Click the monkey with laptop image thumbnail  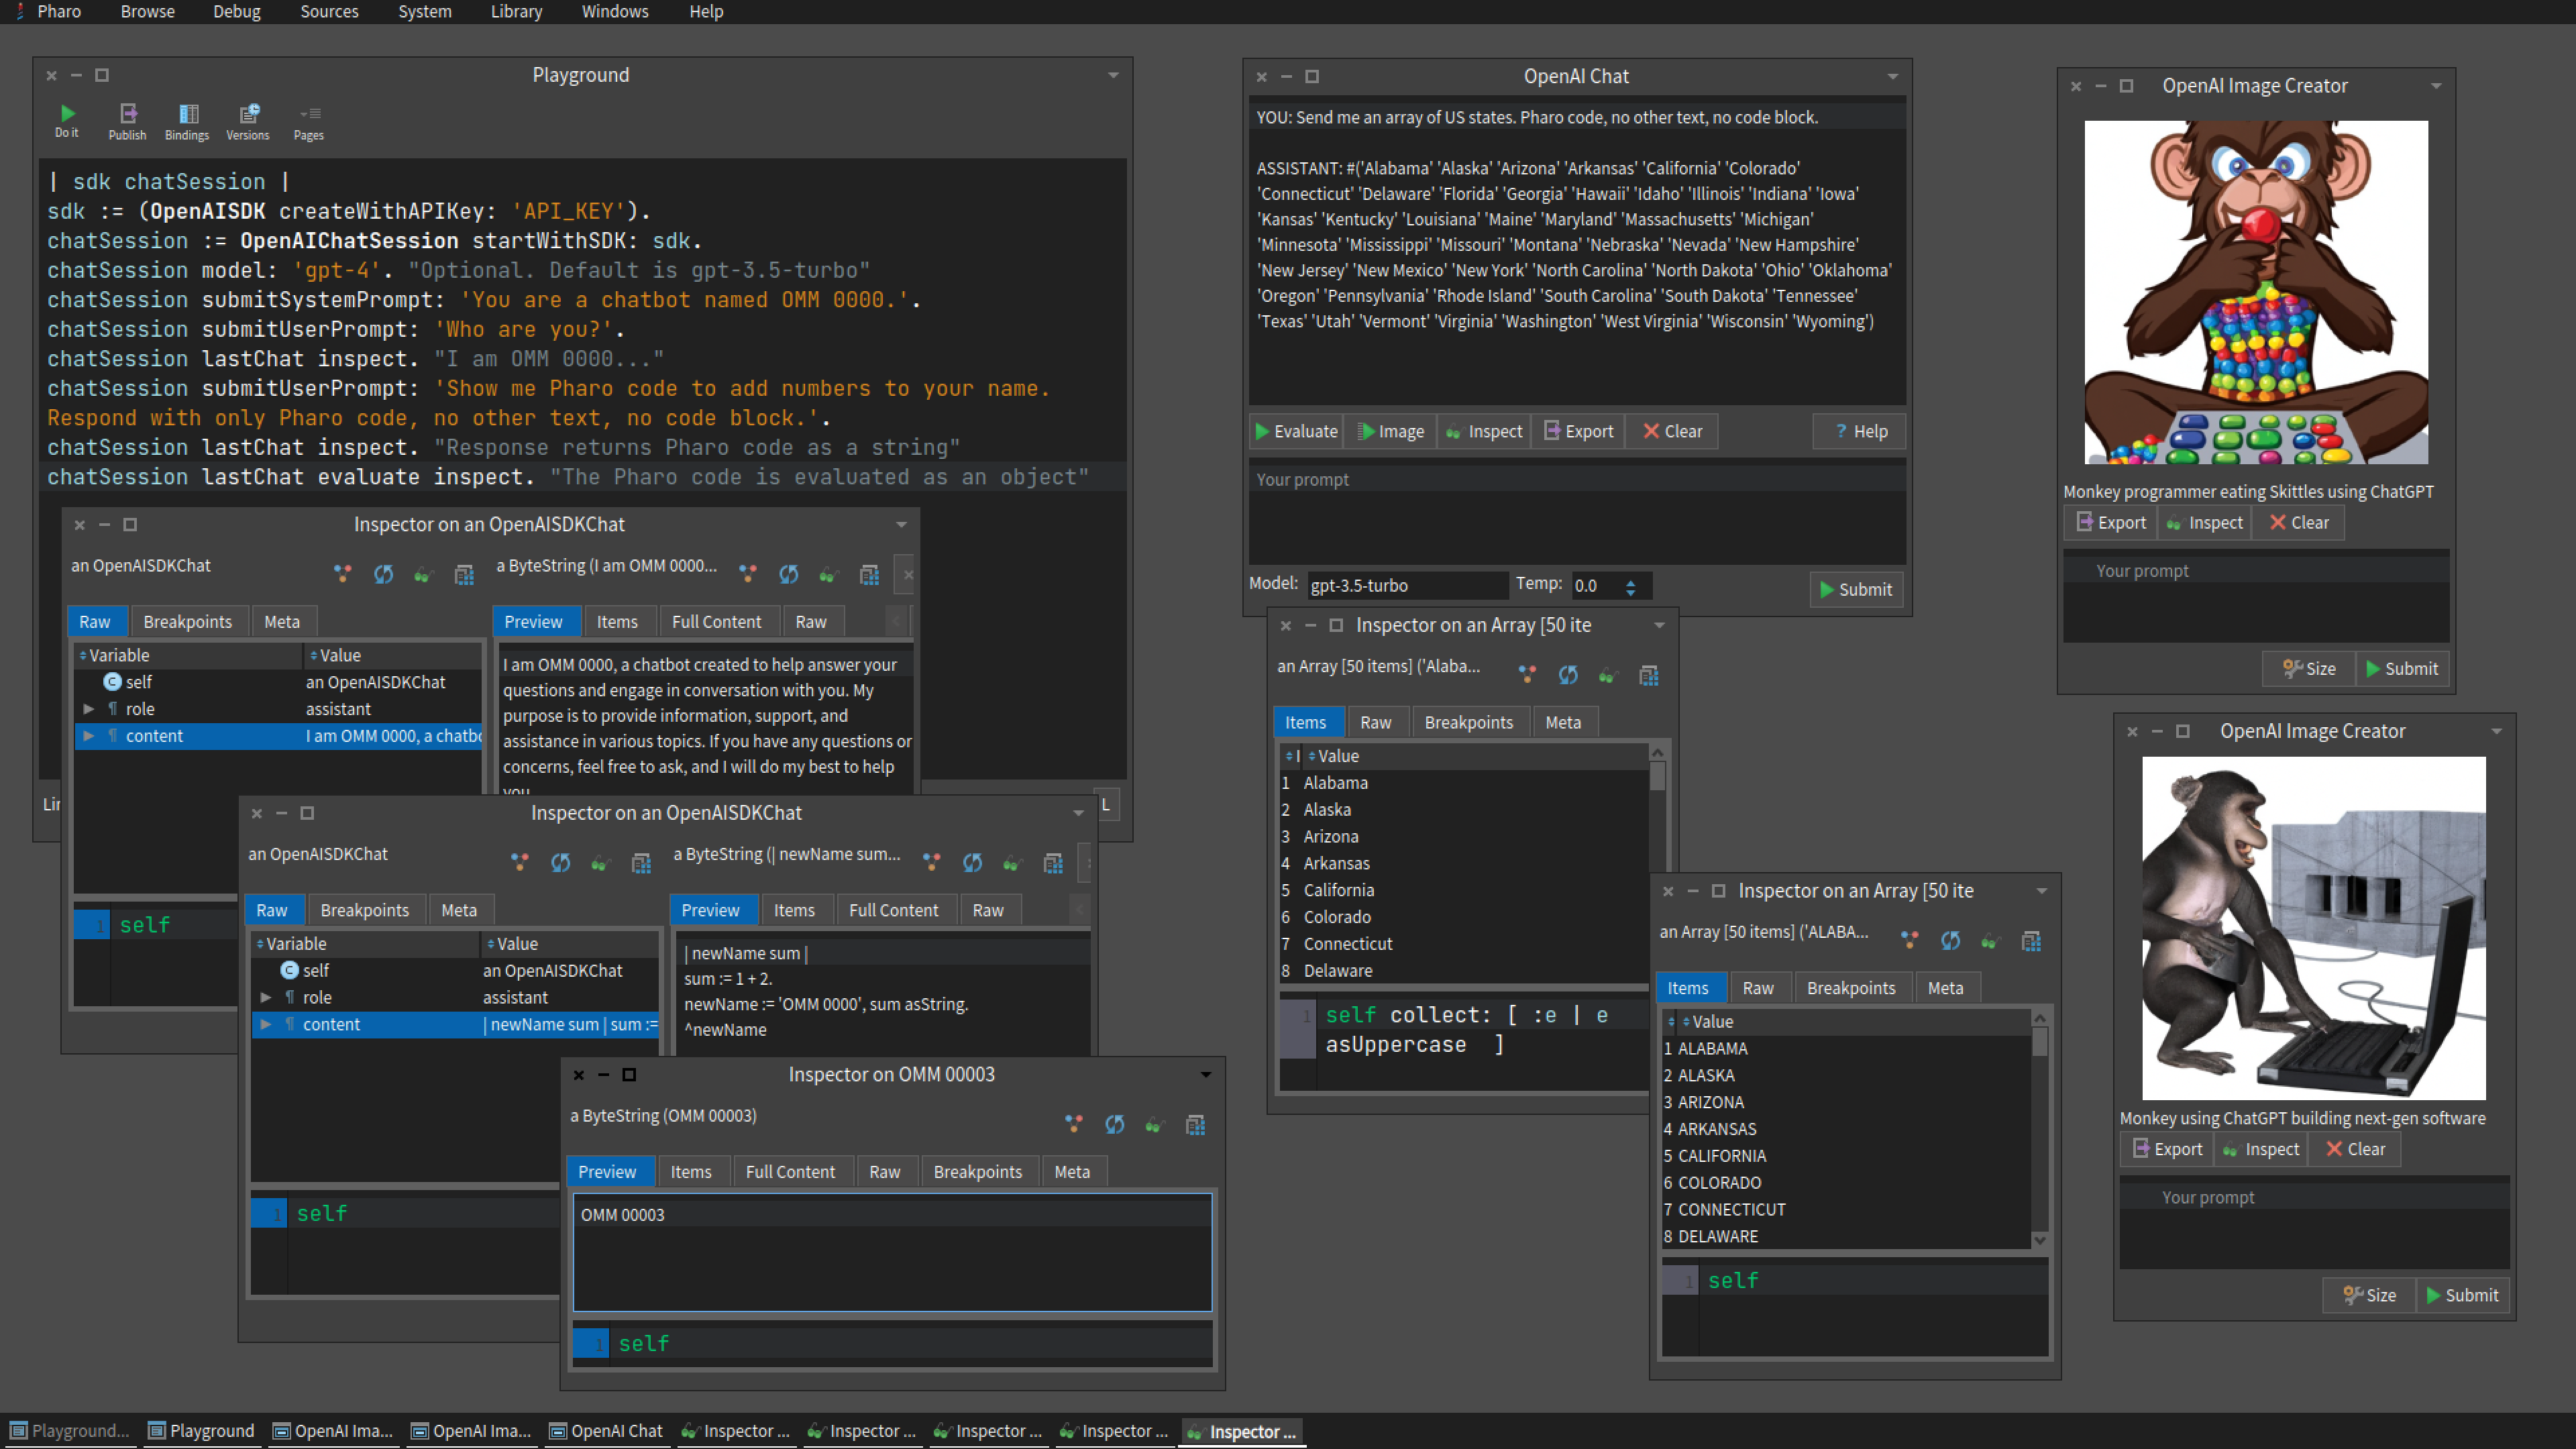pyautogui.click(x=2313, y=927)
